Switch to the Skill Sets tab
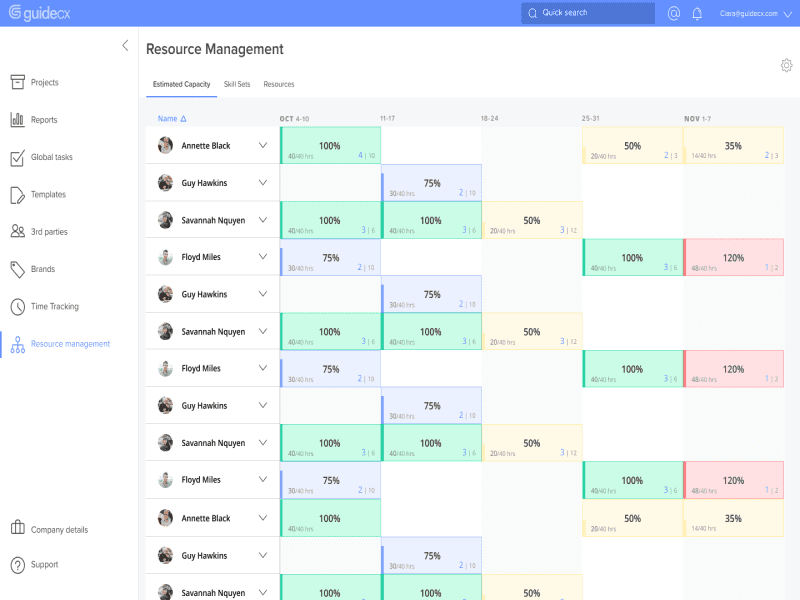 pos(237,84)
